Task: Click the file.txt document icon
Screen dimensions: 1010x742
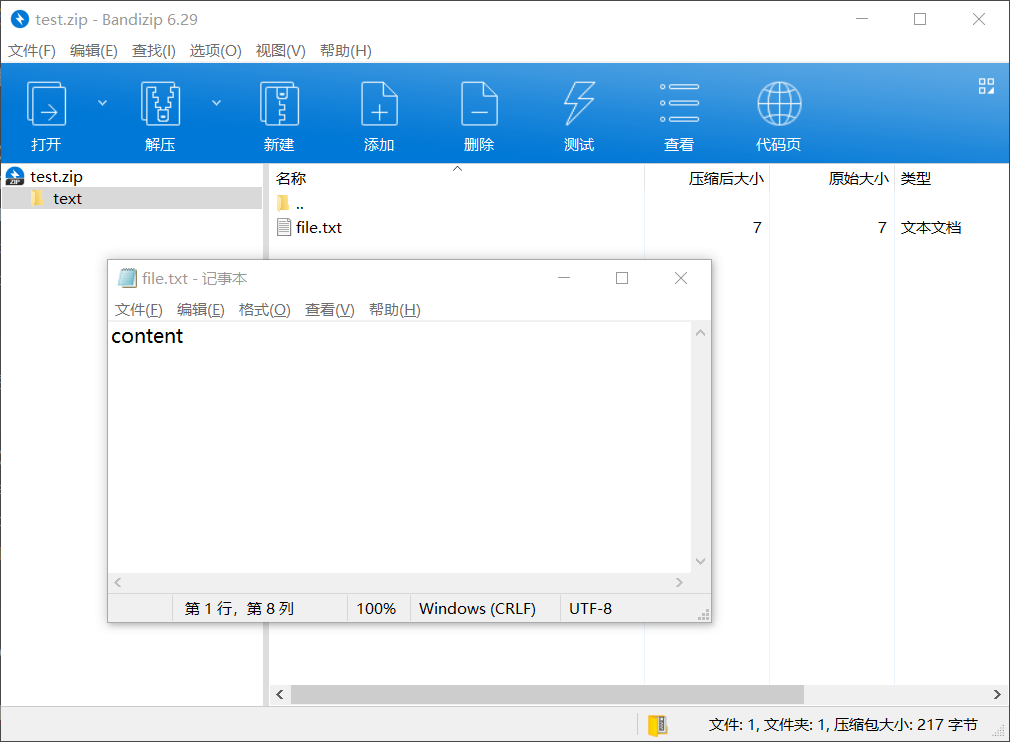Action: (x=283, y=227)
